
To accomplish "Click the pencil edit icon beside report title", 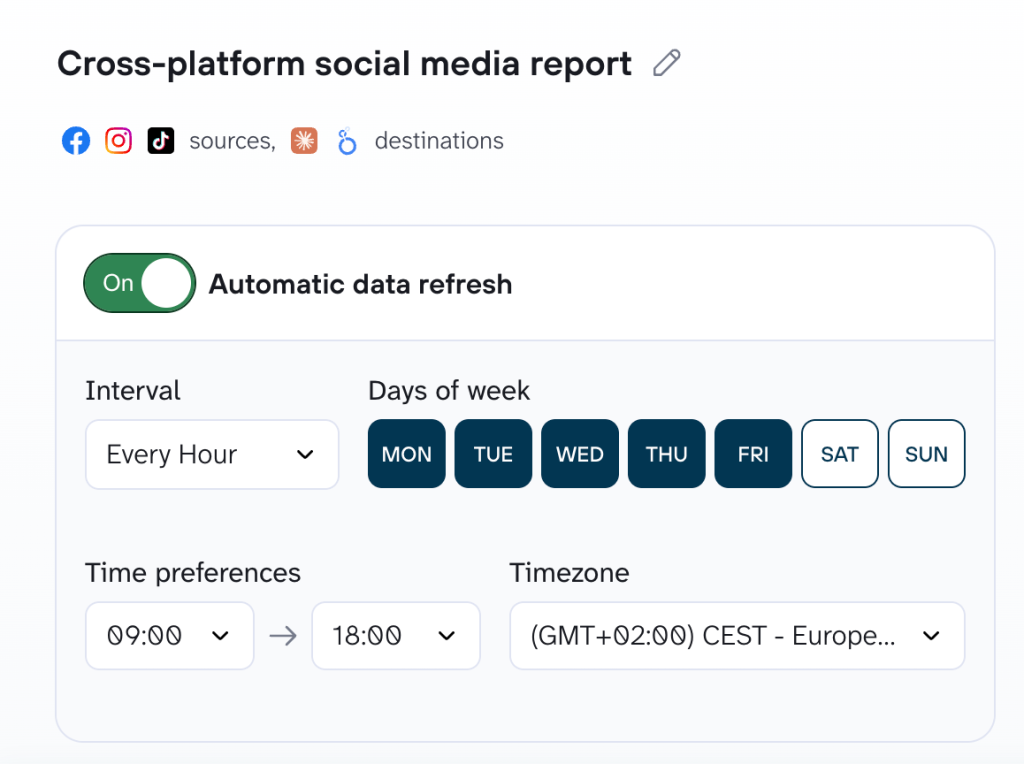I will pos(667,63).
